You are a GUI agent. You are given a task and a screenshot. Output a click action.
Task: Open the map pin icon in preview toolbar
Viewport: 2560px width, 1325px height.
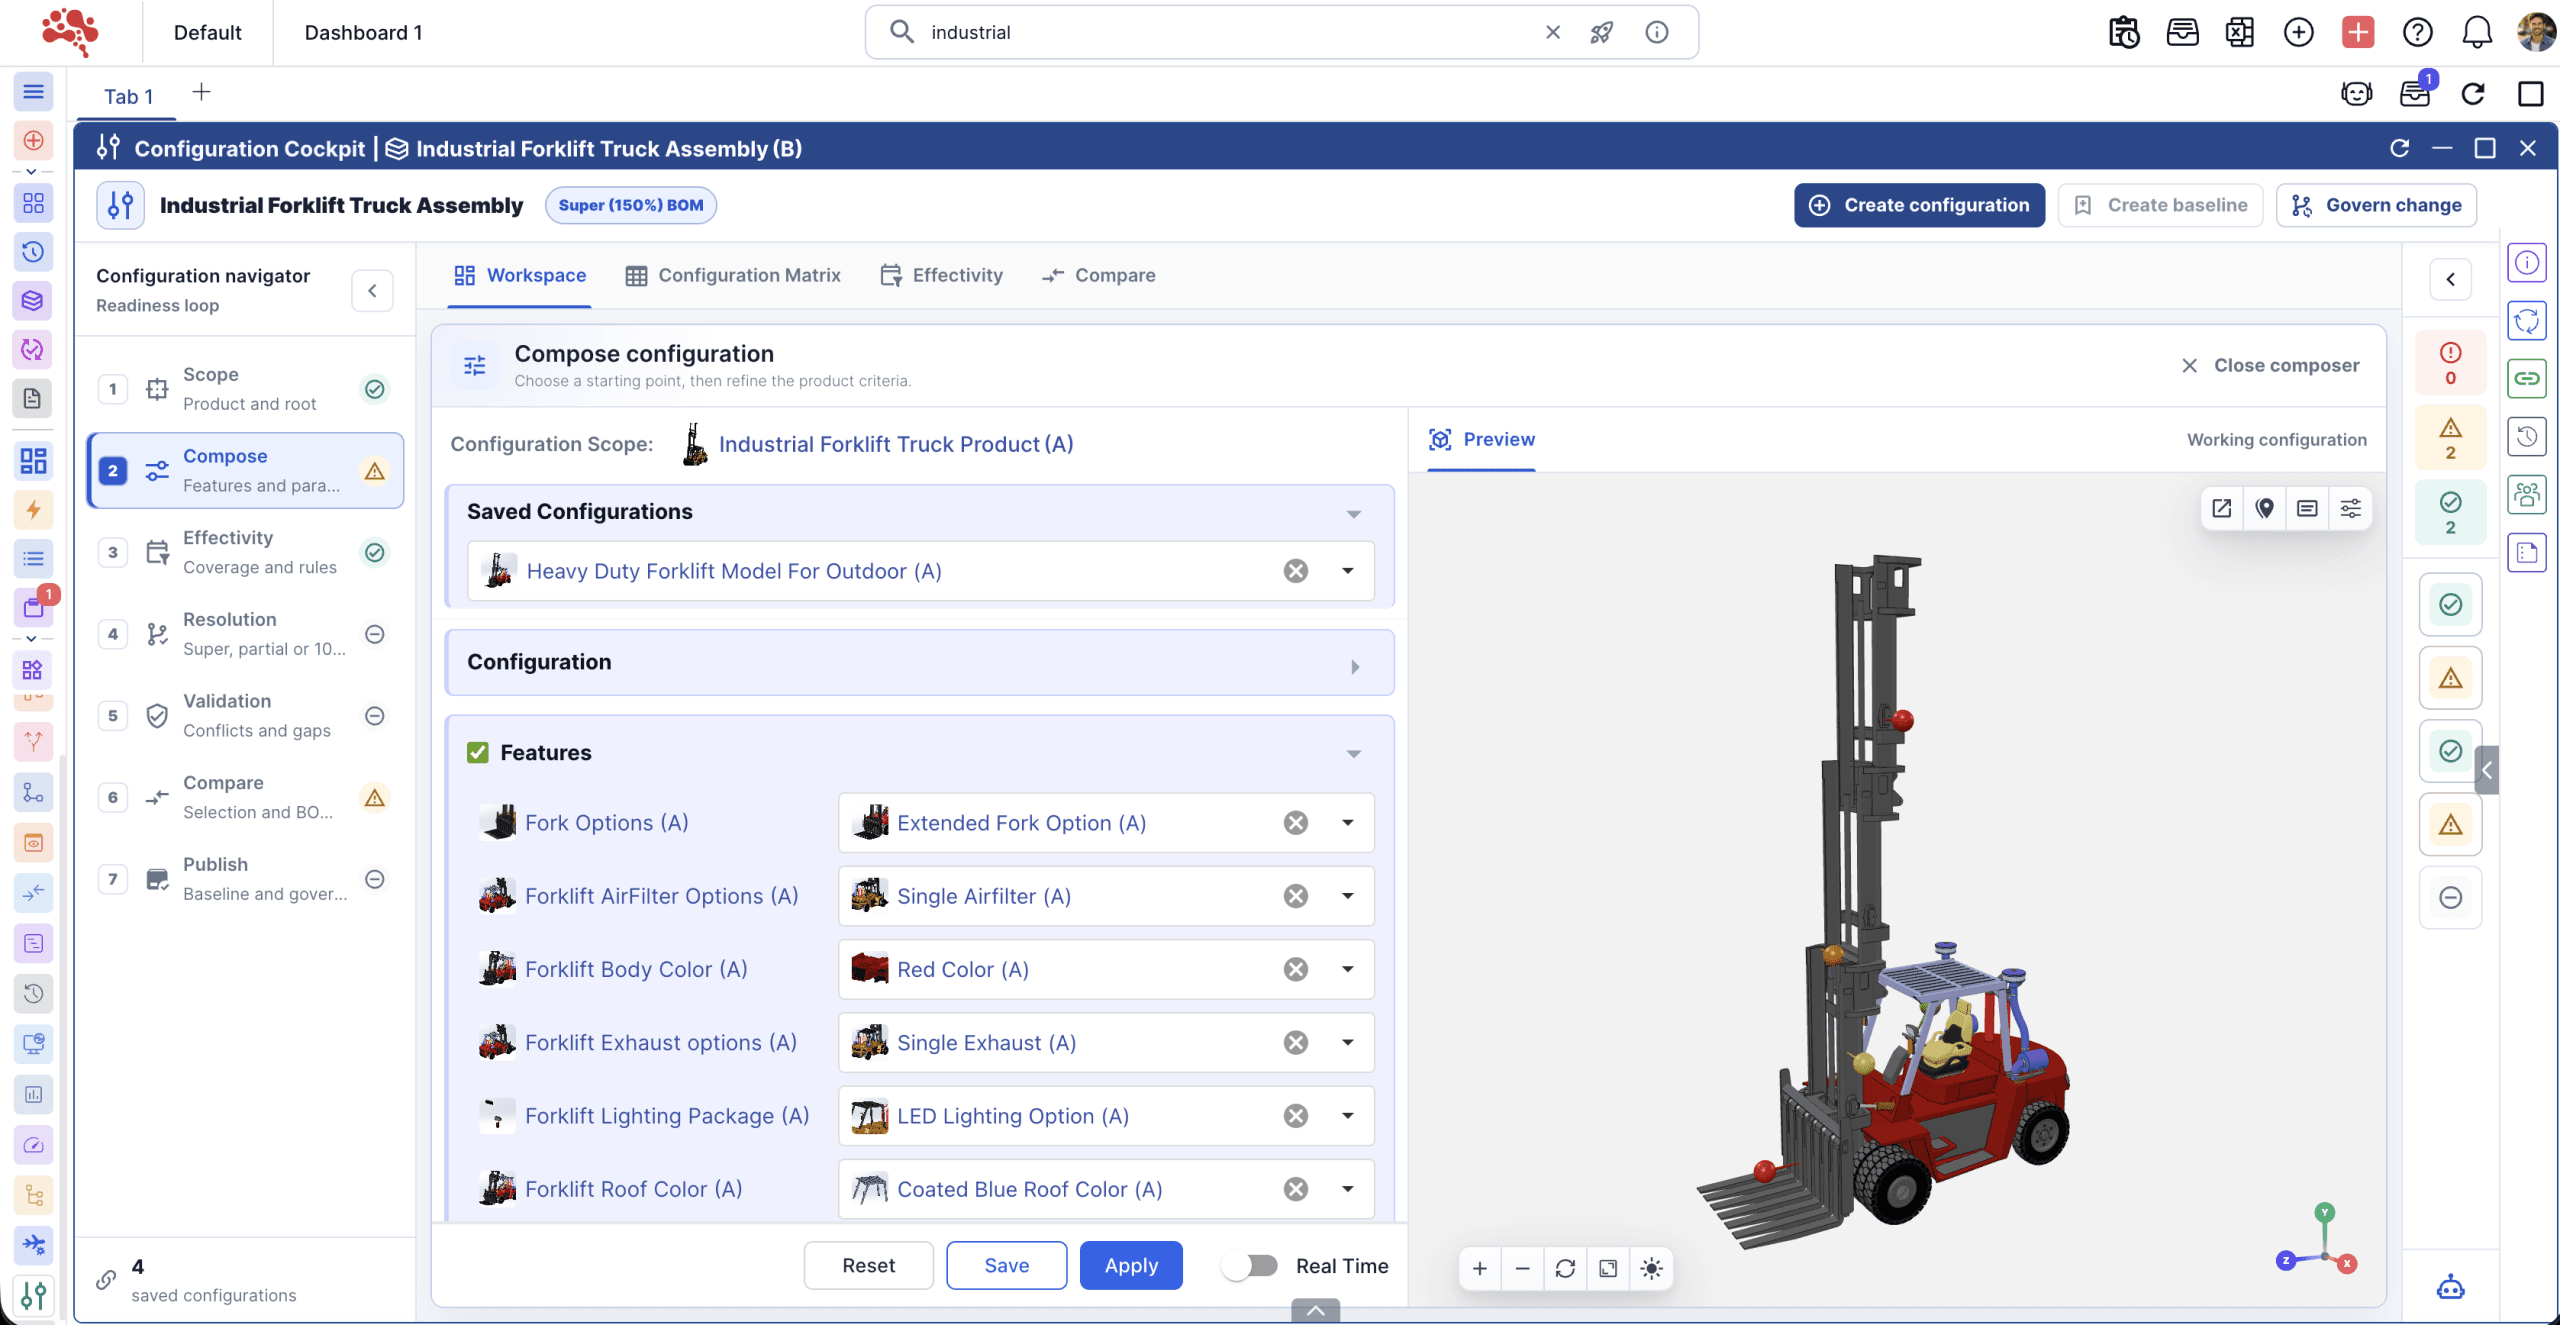point(2265,508)
